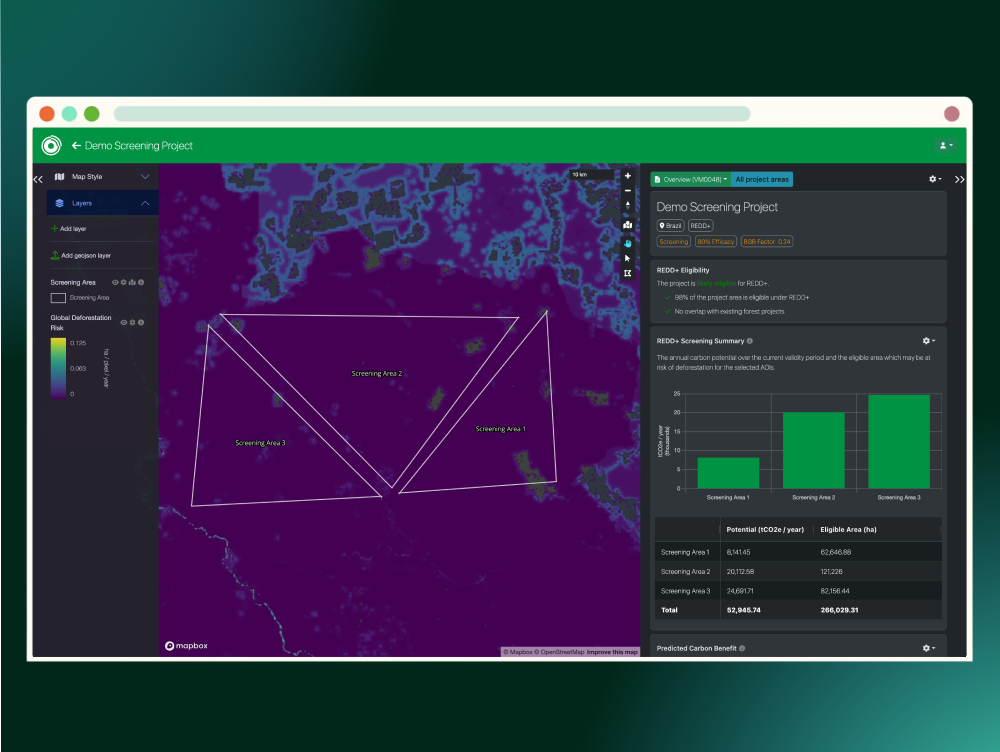
Task: Click the back arrow next to Demo Screening Project
Action: [x=77, y=145]
